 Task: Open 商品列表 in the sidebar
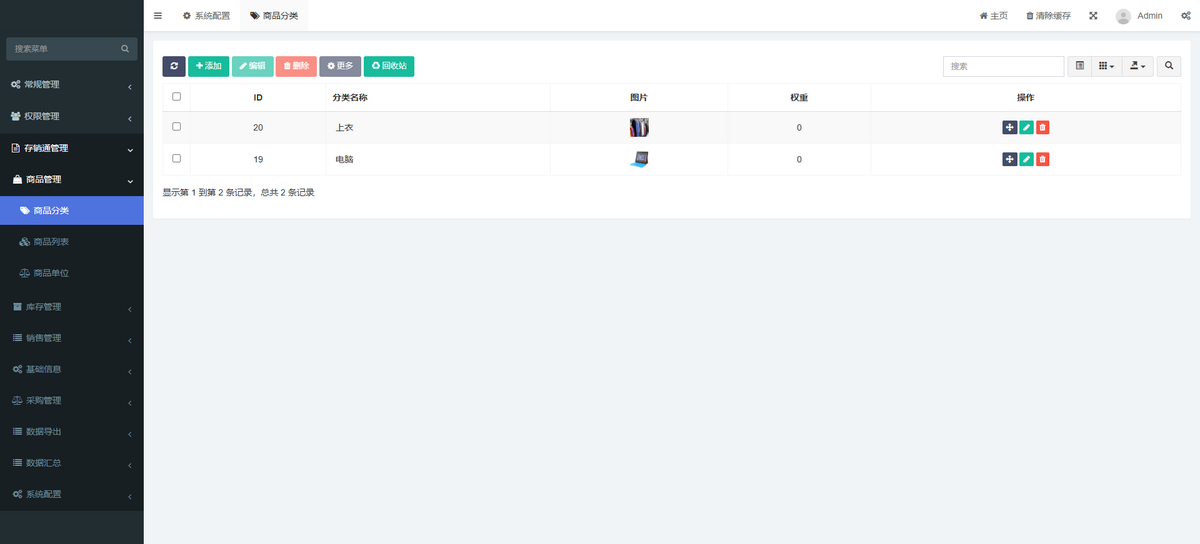tap(72, 242)
